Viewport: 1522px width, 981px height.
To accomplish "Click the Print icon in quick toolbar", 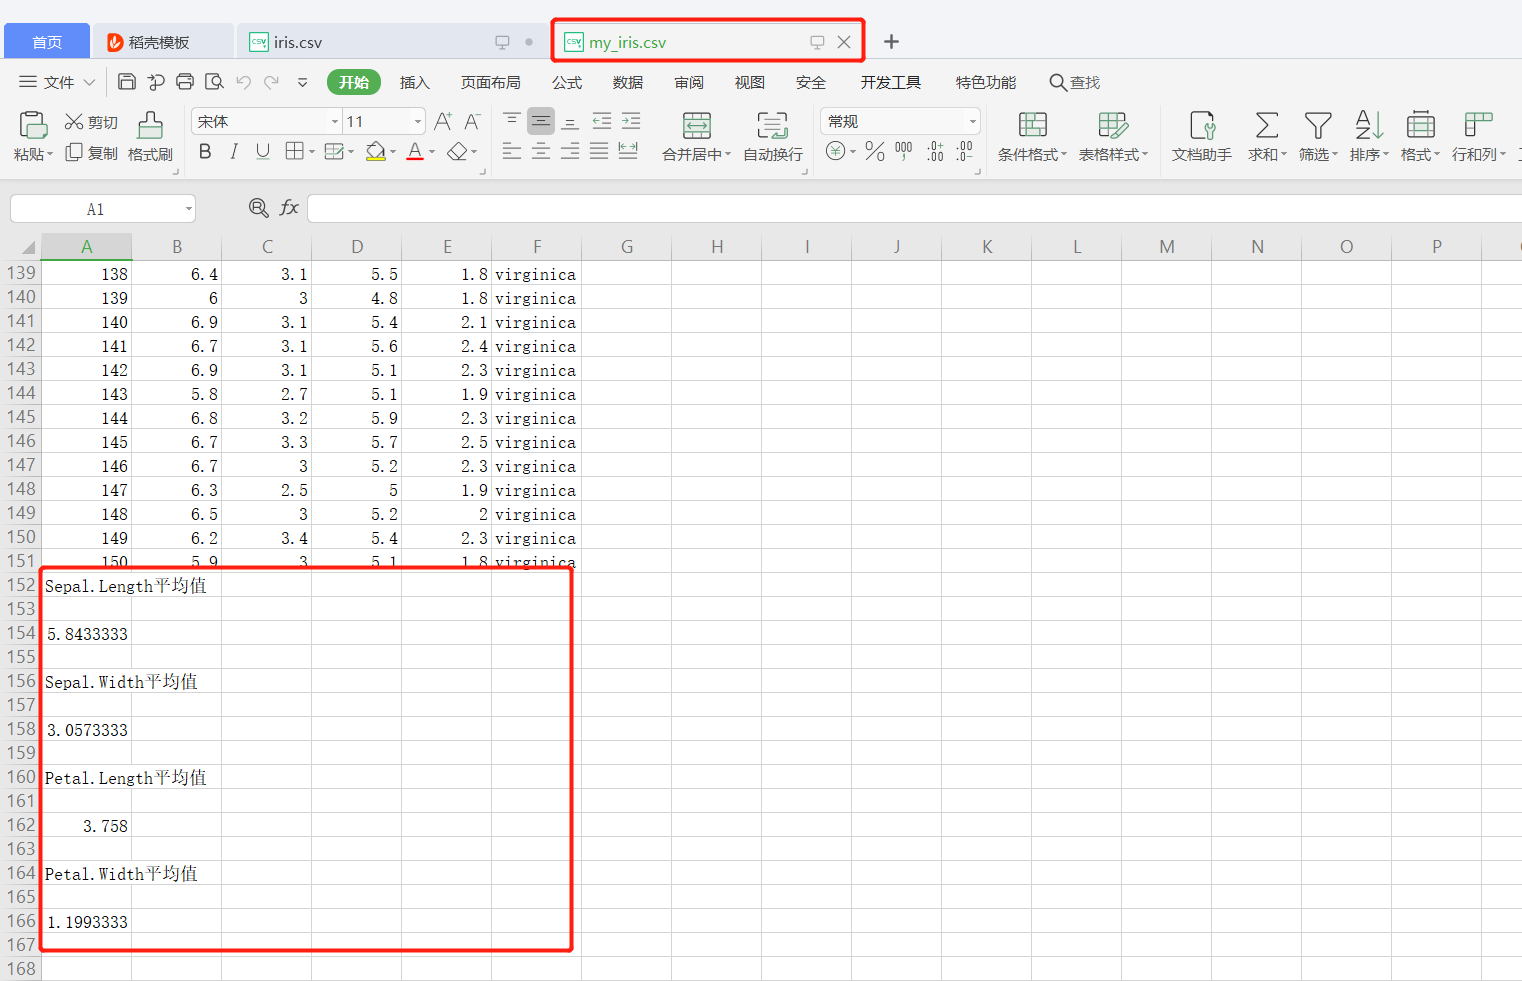I will (x=185, y=82).
